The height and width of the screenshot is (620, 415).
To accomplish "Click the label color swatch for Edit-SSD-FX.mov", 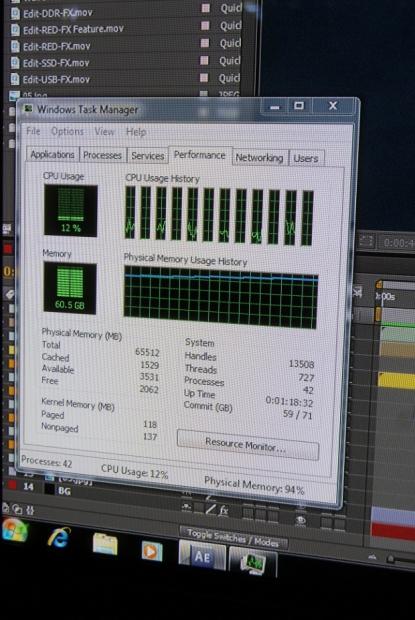I will (204, 60).
